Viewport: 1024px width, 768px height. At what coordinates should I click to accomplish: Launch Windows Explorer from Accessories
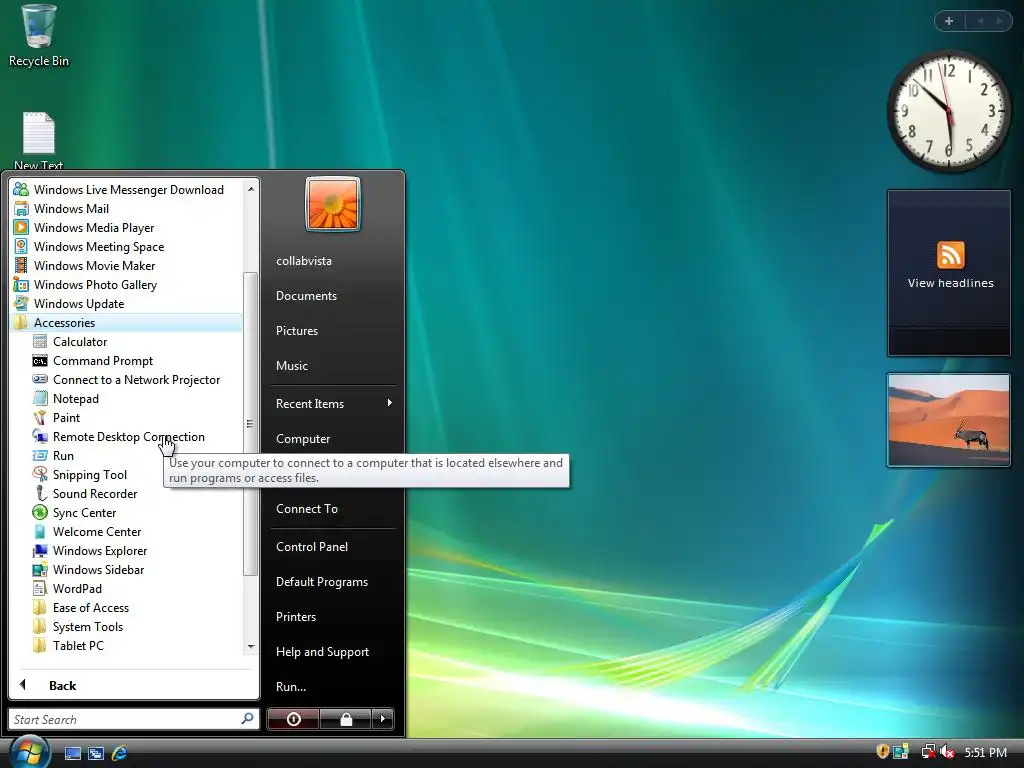point(136,551)
